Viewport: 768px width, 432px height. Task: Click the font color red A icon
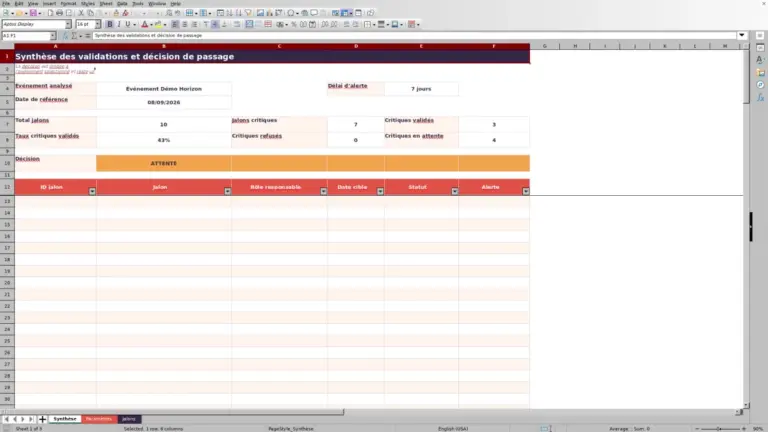(144, 24)
